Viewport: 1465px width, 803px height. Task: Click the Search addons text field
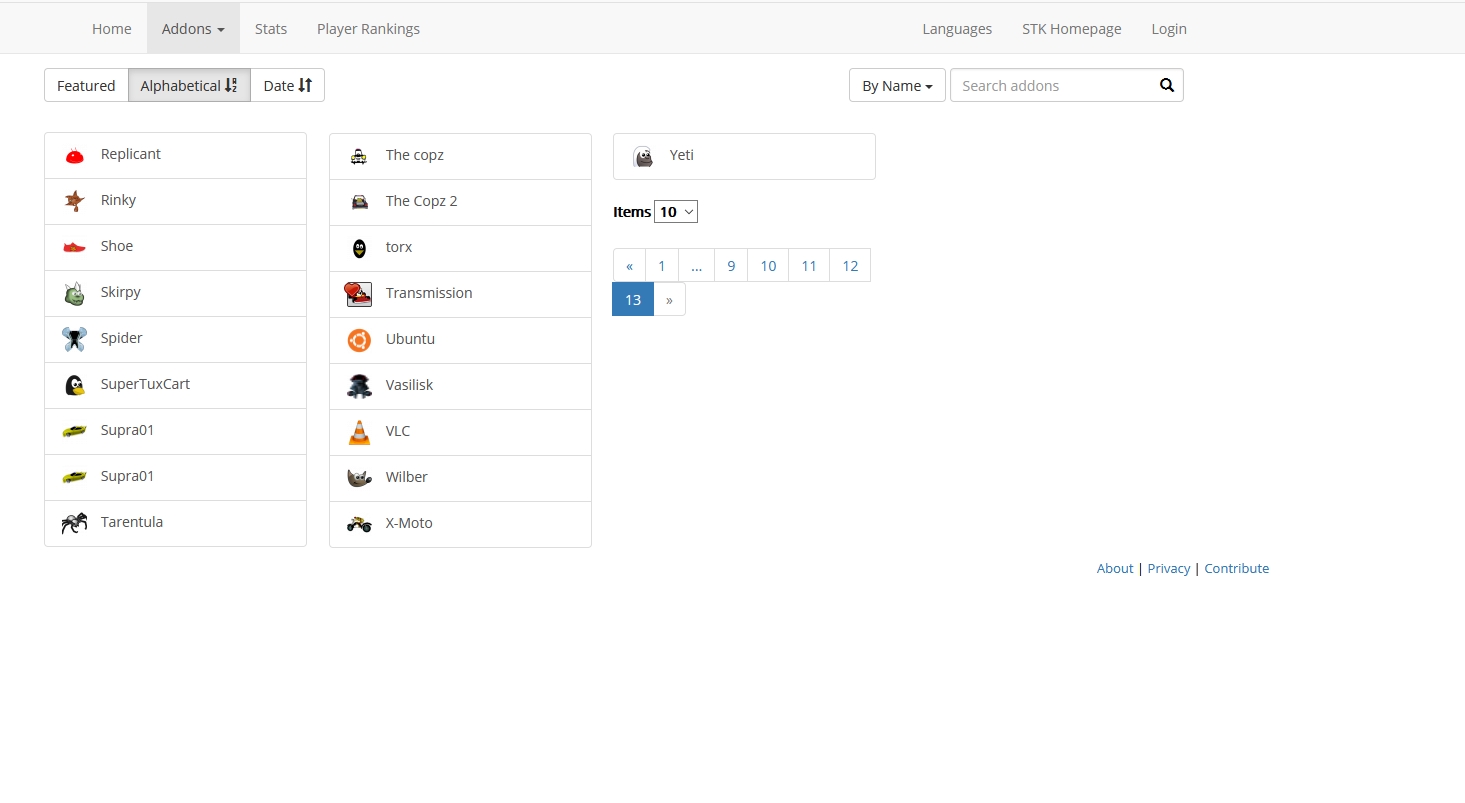pyautogui.click(x=1050, y=85)
